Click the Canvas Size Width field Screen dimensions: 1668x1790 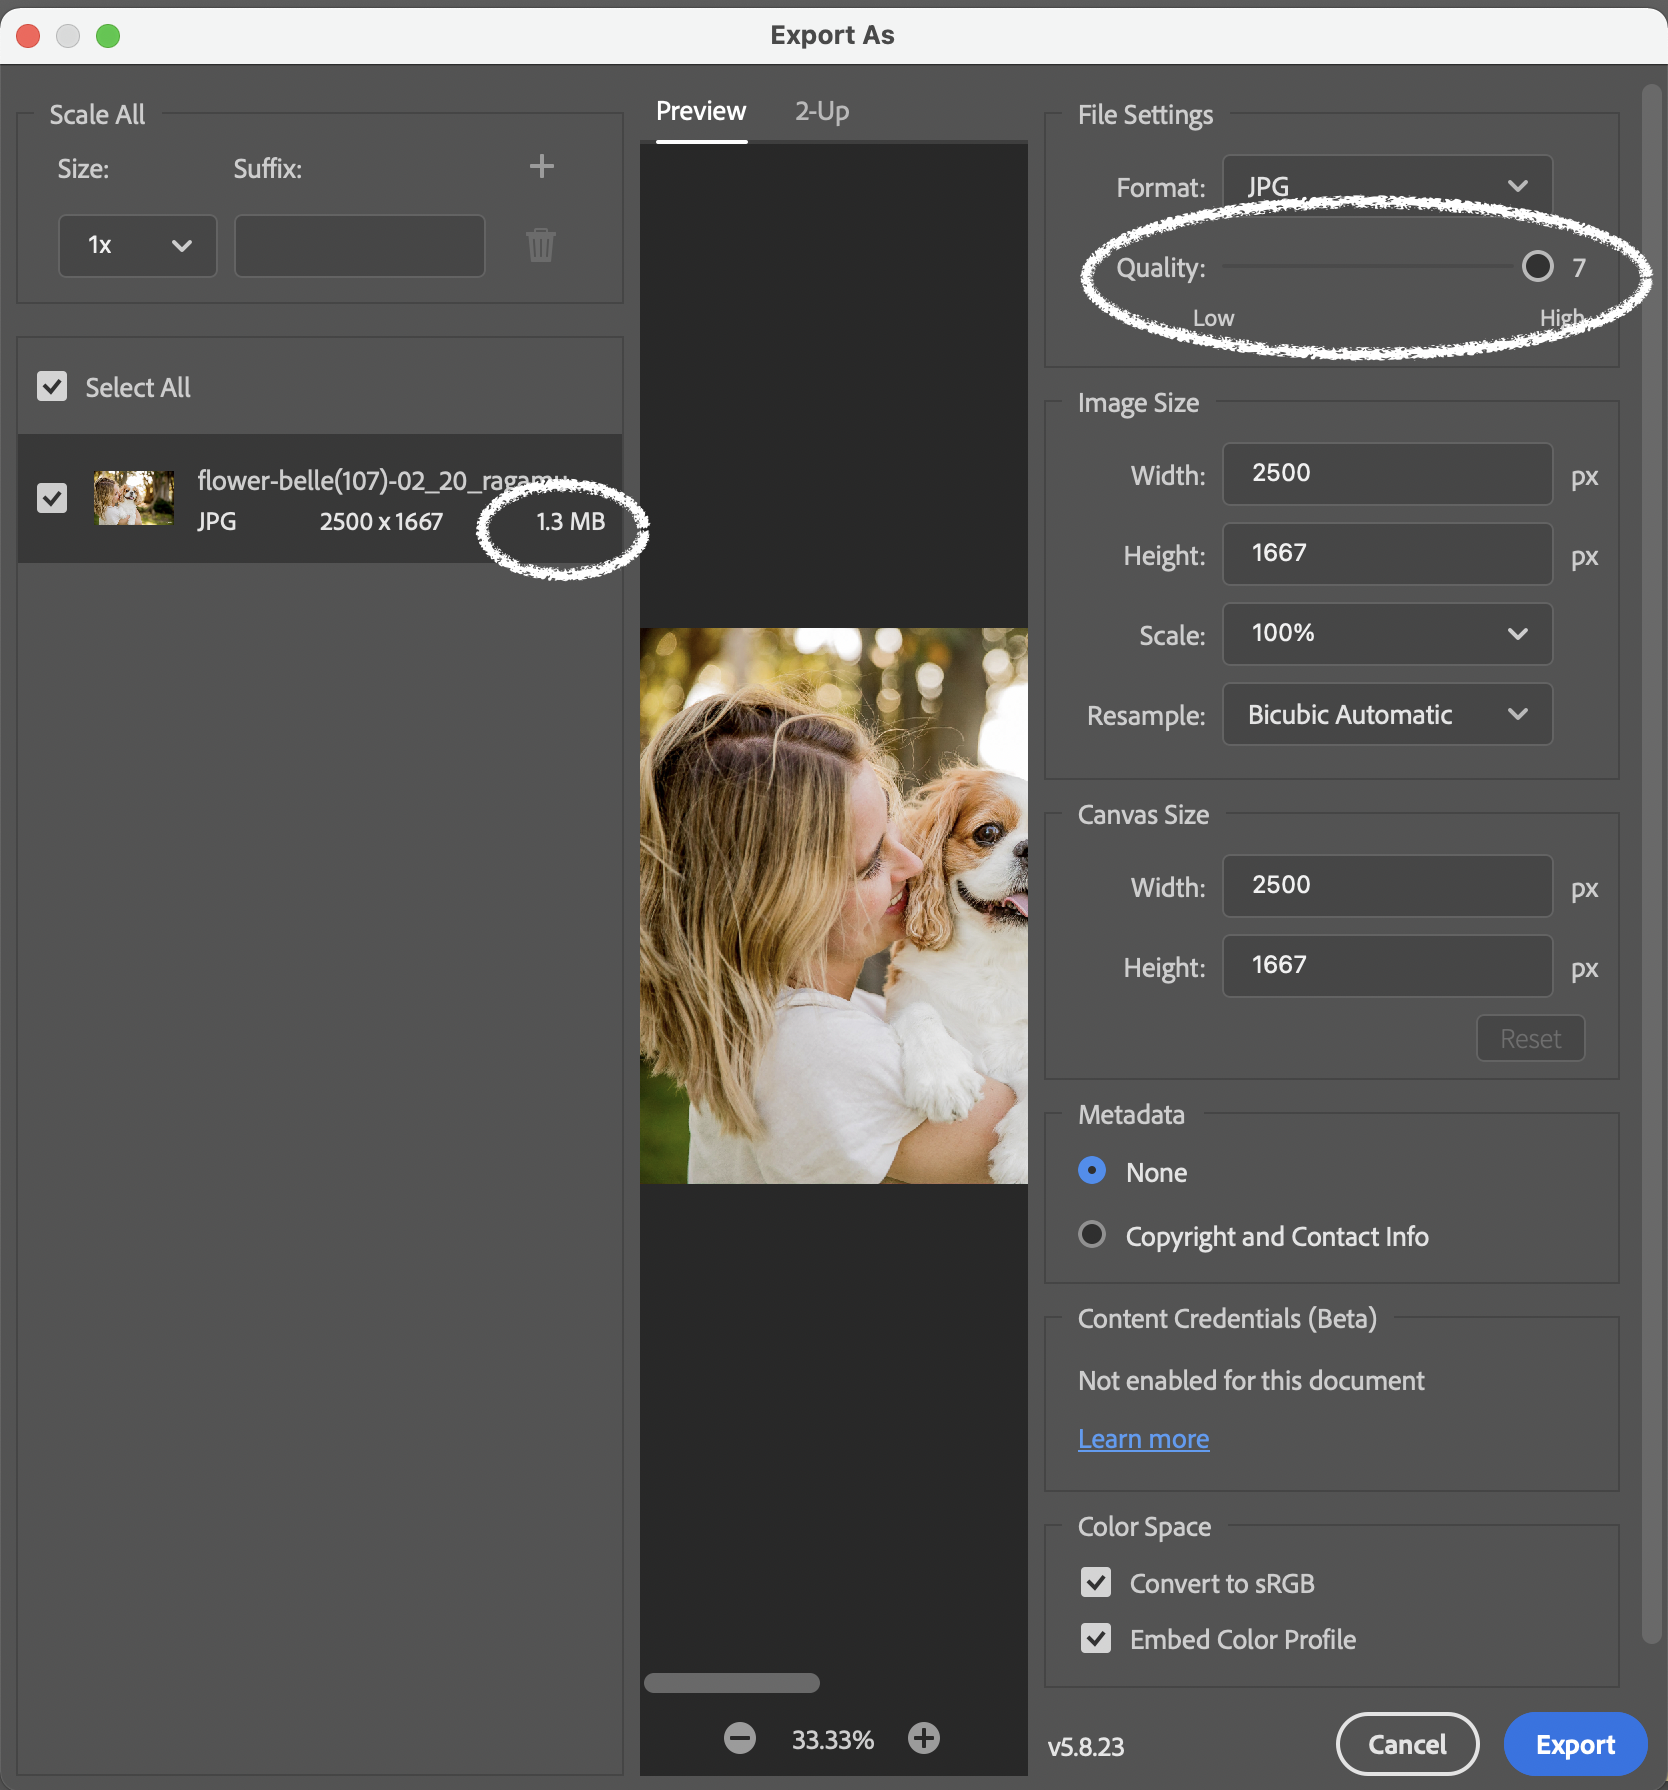[x=1387, y=886]
